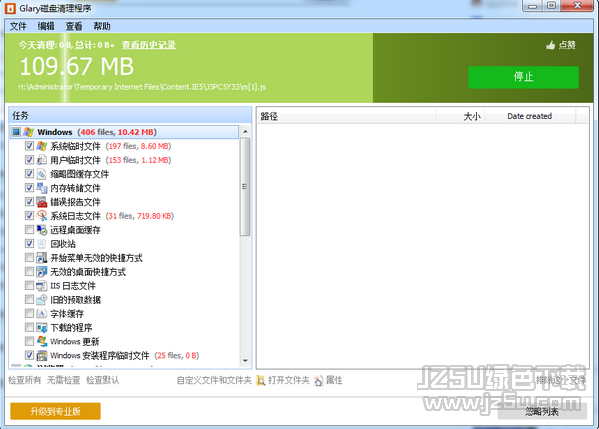Click the thumbs-up 点赞 icon
This screenshot has width=599, height=429.
coord(550,45)
